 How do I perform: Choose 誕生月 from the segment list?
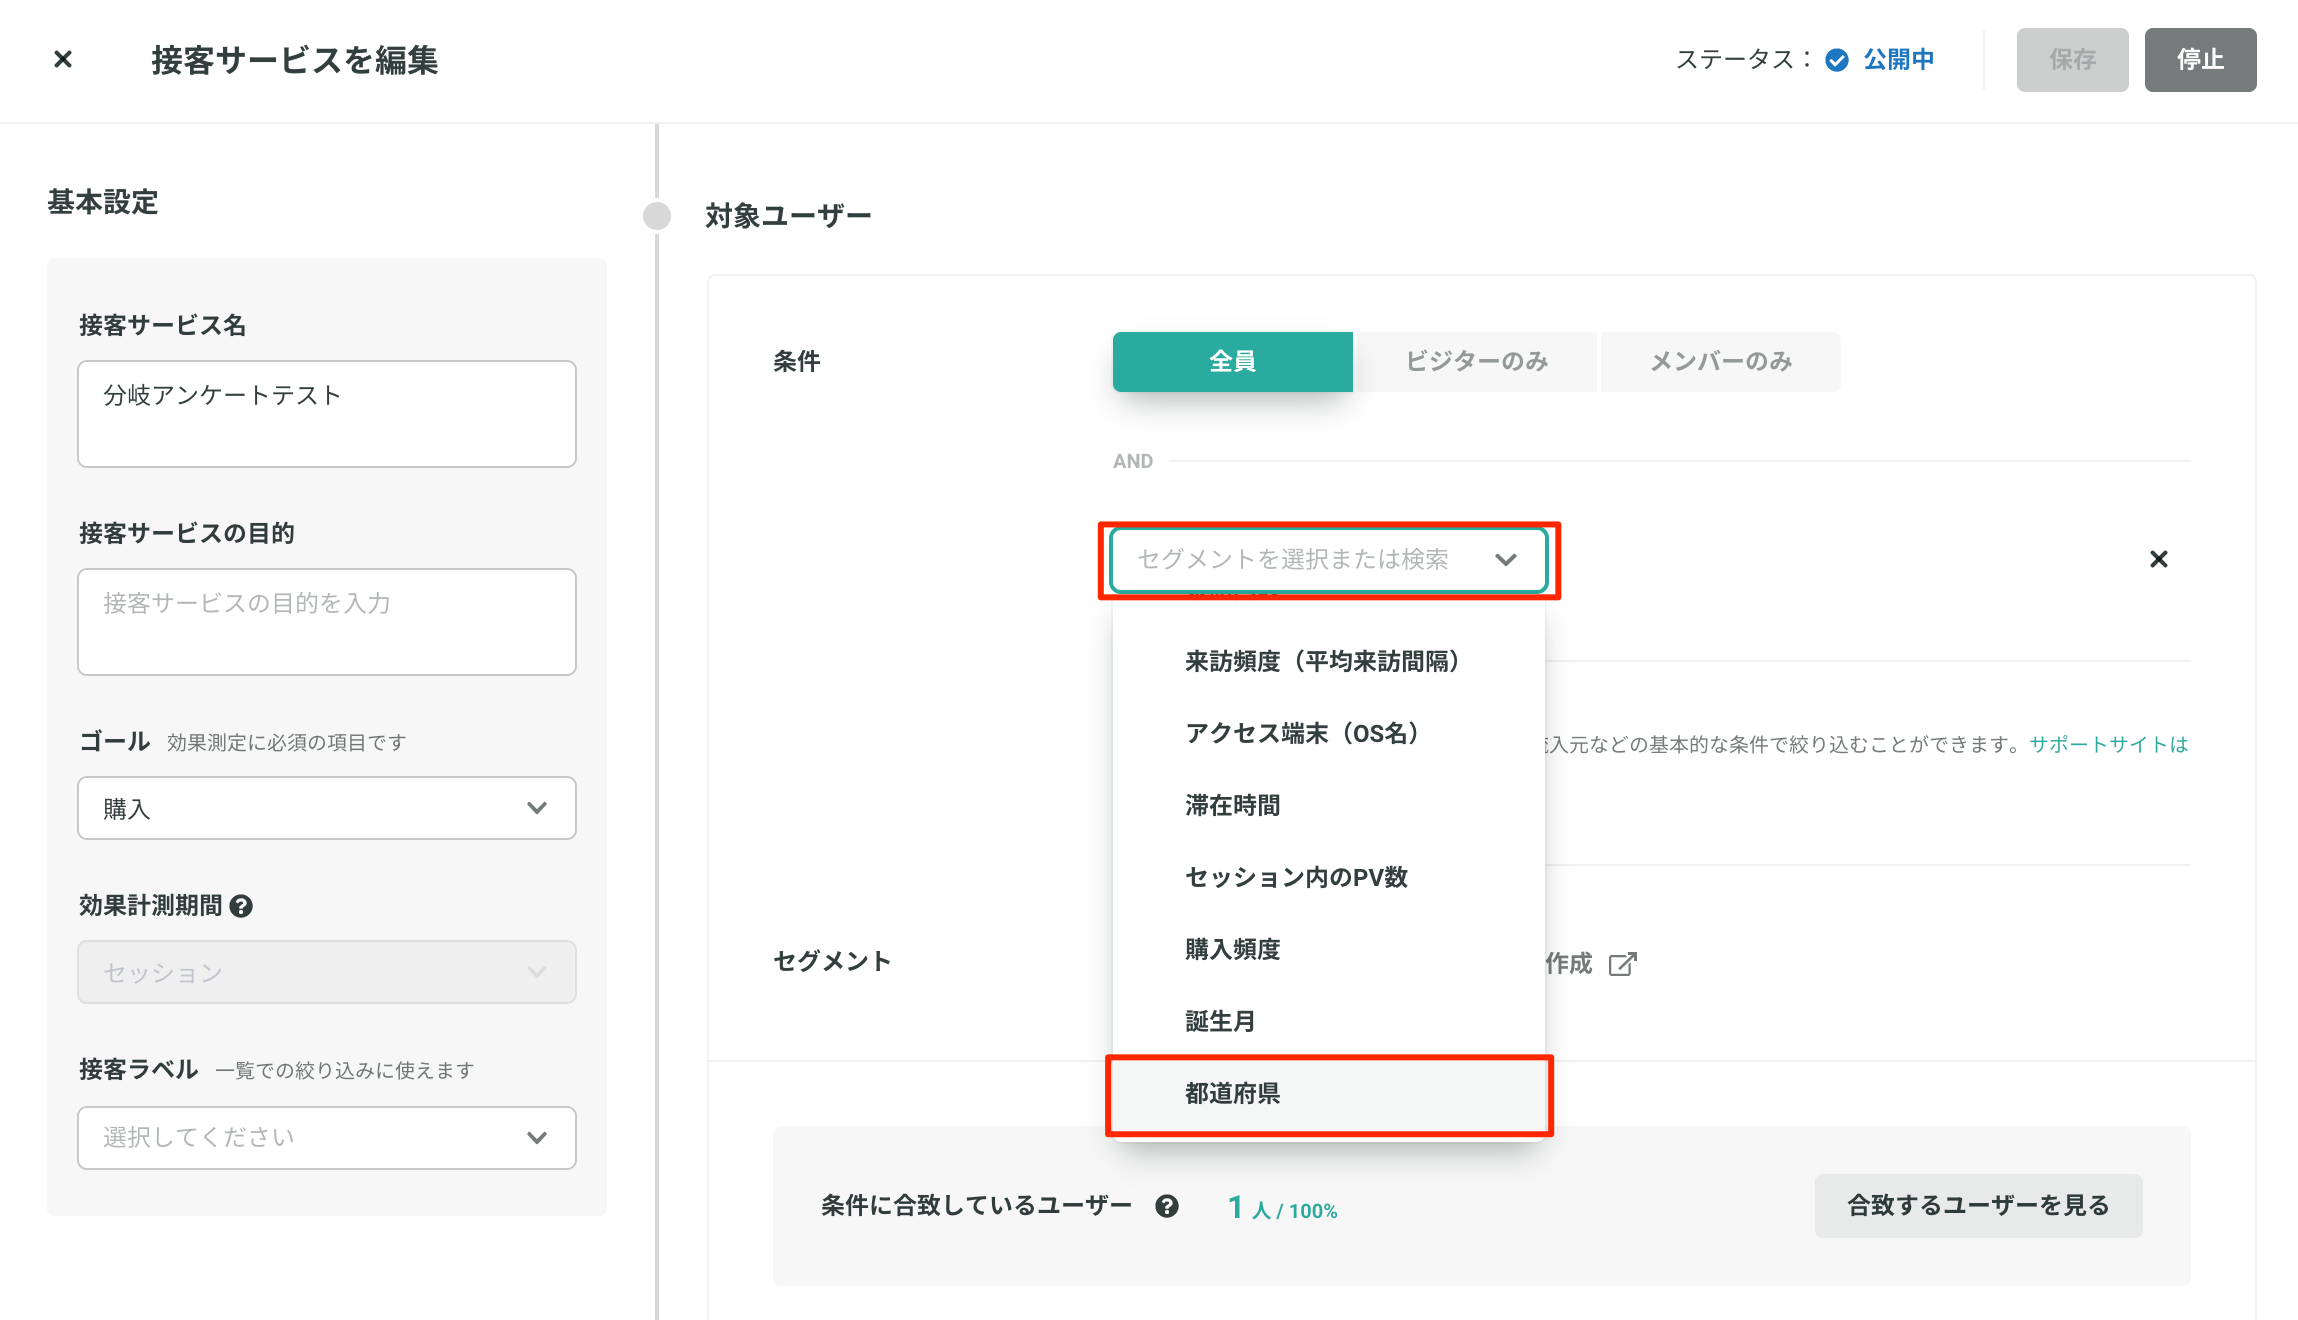pos(1329,1021)
